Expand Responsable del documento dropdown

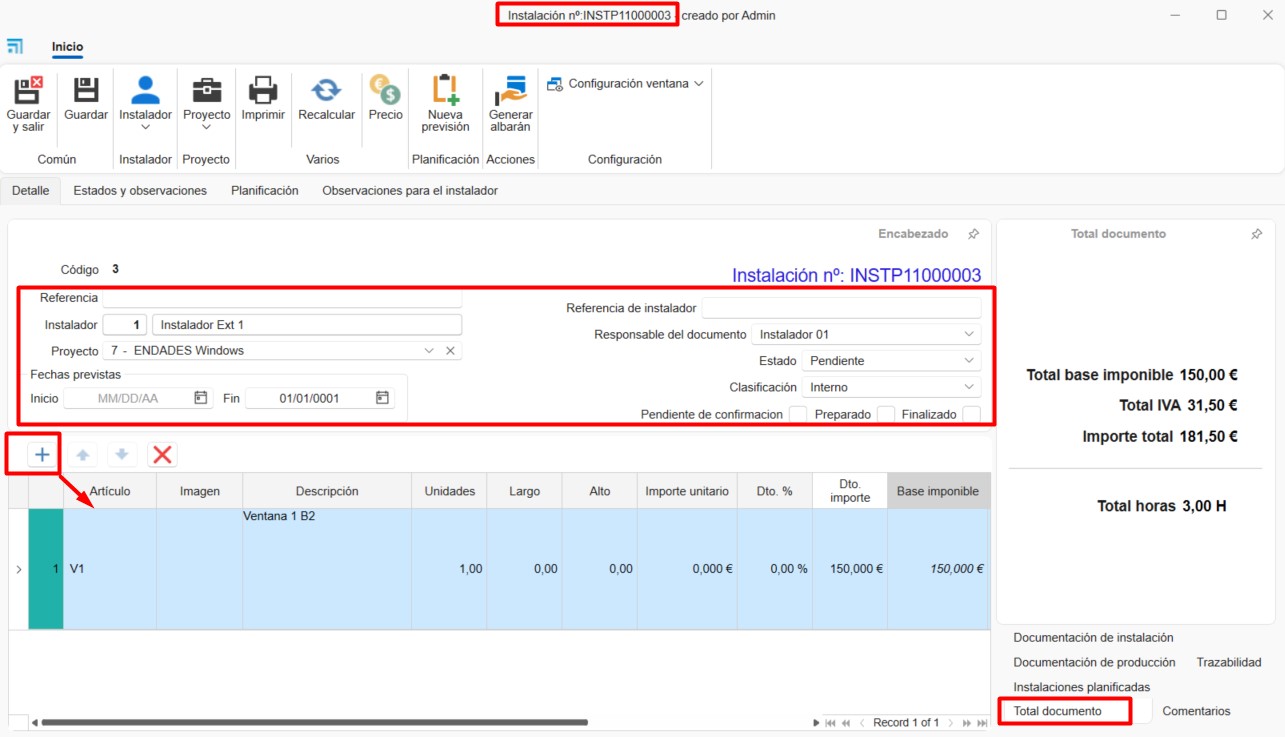point(866,334)
